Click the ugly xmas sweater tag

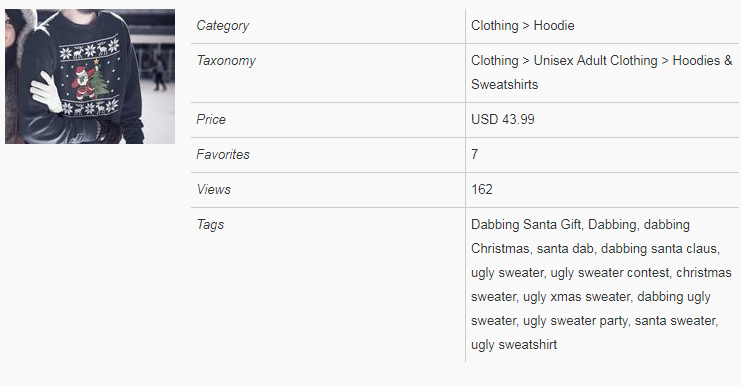tap(577, 297)
